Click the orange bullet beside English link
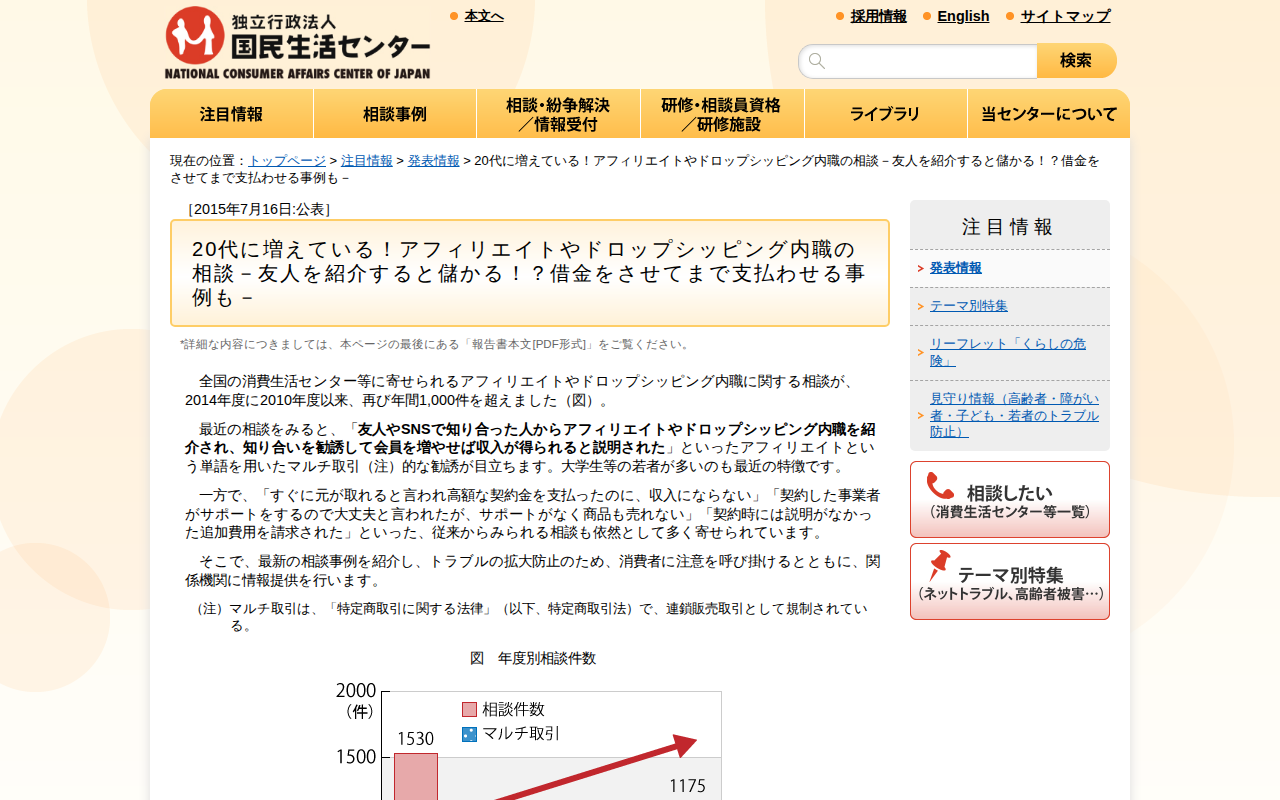This screenshot has width=1280, height=800. [927, 16]
